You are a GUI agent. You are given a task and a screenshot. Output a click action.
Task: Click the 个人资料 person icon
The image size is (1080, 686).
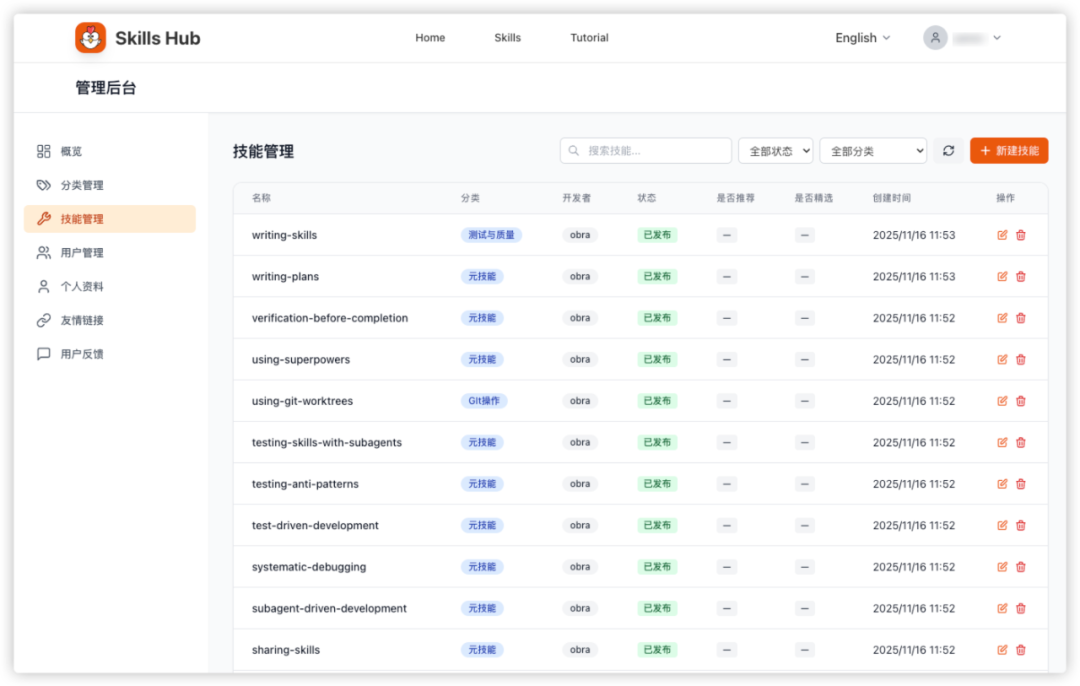pos(42,286)
